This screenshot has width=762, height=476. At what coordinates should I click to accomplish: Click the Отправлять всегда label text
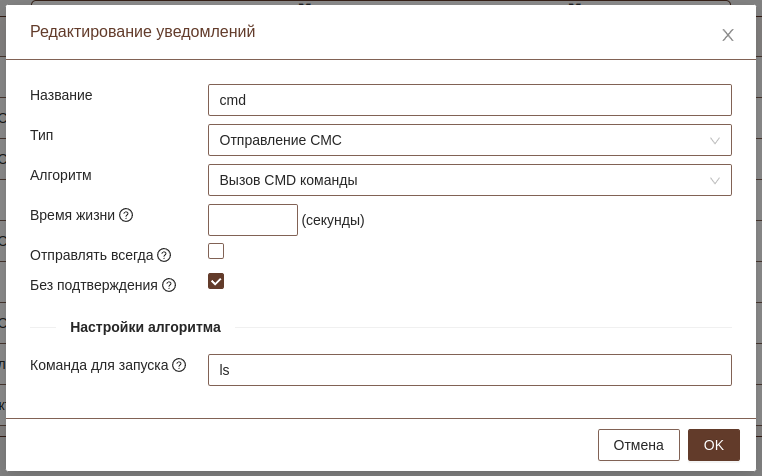[91, 255]
